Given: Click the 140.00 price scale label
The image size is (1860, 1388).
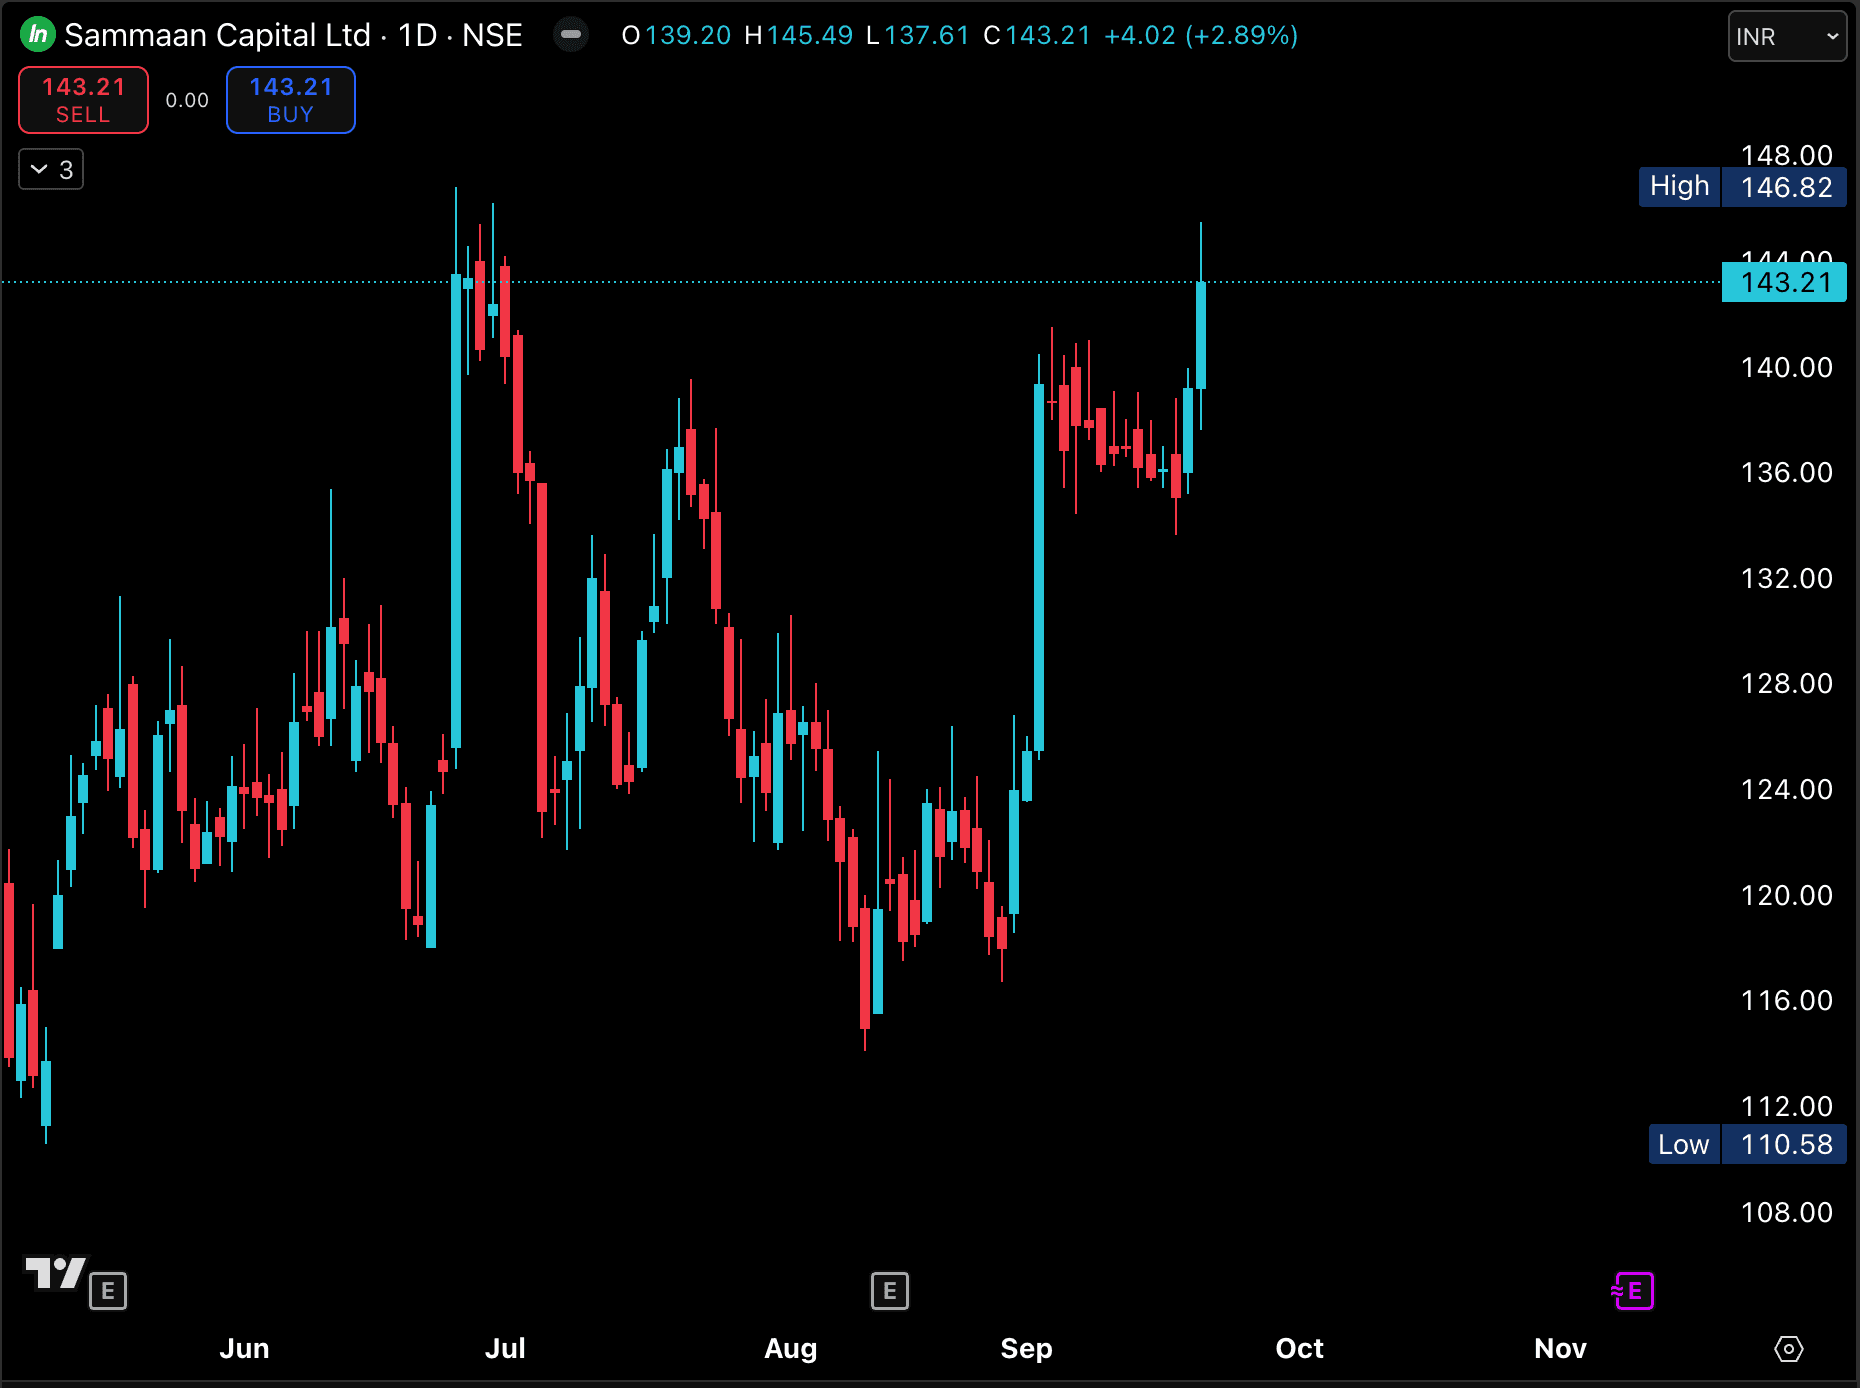Looking at the screenshot, I should tap(1787, 367).
